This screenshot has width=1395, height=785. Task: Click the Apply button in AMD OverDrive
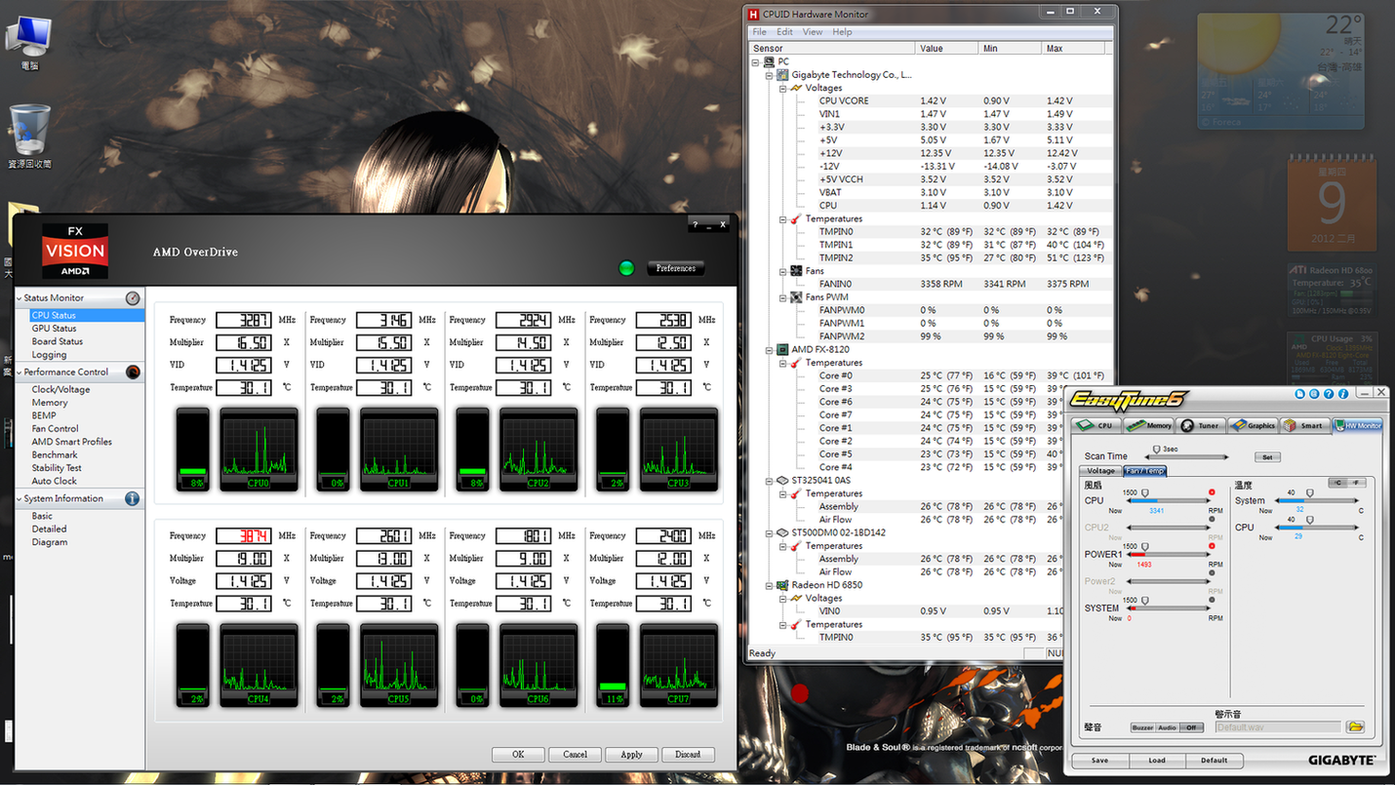631,754
